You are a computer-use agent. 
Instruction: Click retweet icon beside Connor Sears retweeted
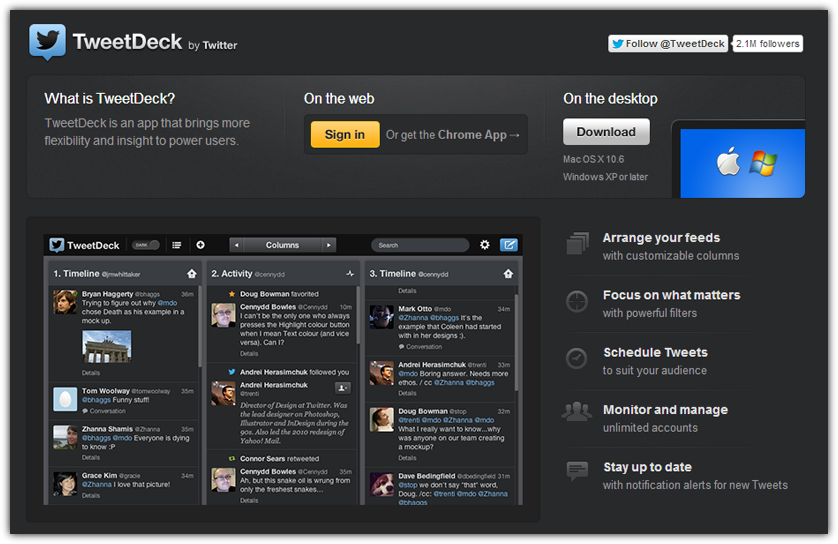point(232,458)
